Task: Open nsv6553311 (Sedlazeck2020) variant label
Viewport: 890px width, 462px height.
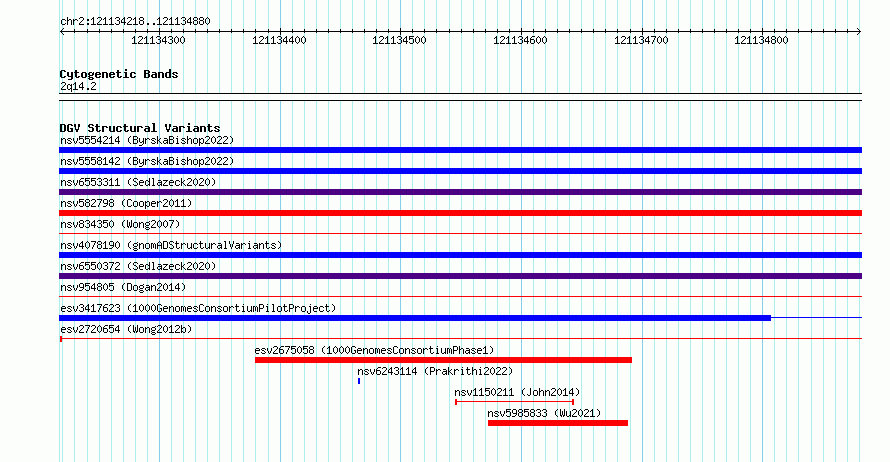Action: [x=138, y=182]
